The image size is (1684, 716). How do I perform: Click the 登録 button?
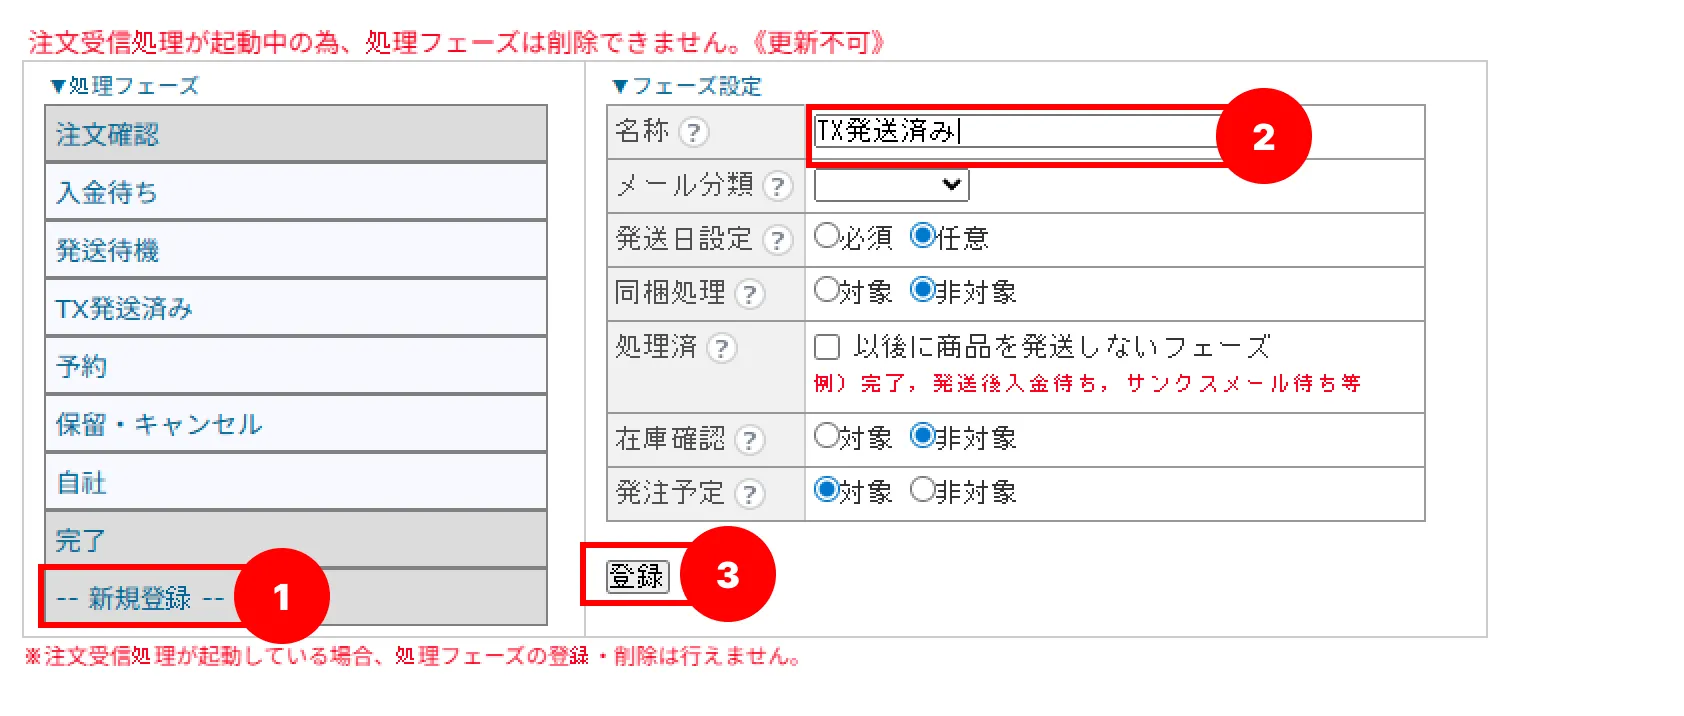point(637,576)
